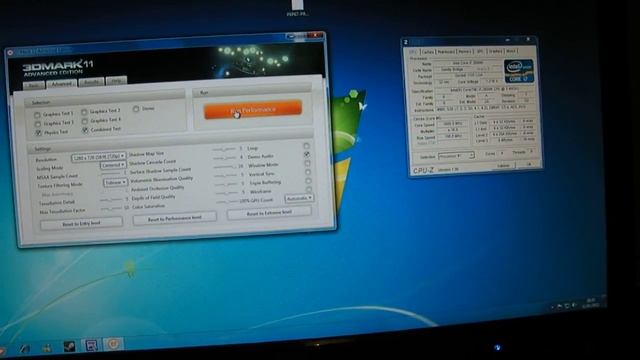Enable the Triple Buffering checkbox

(308, 181)
